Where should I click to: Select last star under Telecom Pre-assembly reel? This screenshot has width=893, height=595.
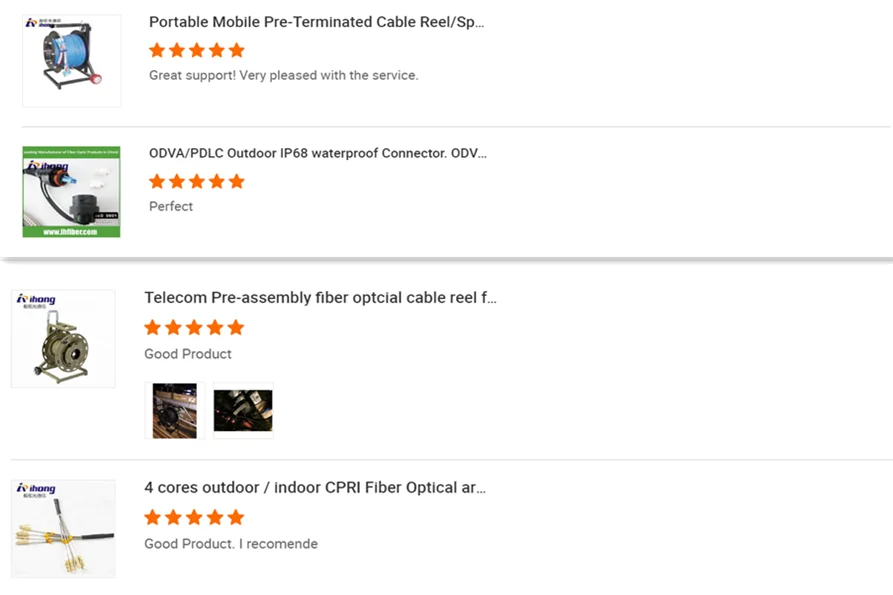(x=235, y=327)
